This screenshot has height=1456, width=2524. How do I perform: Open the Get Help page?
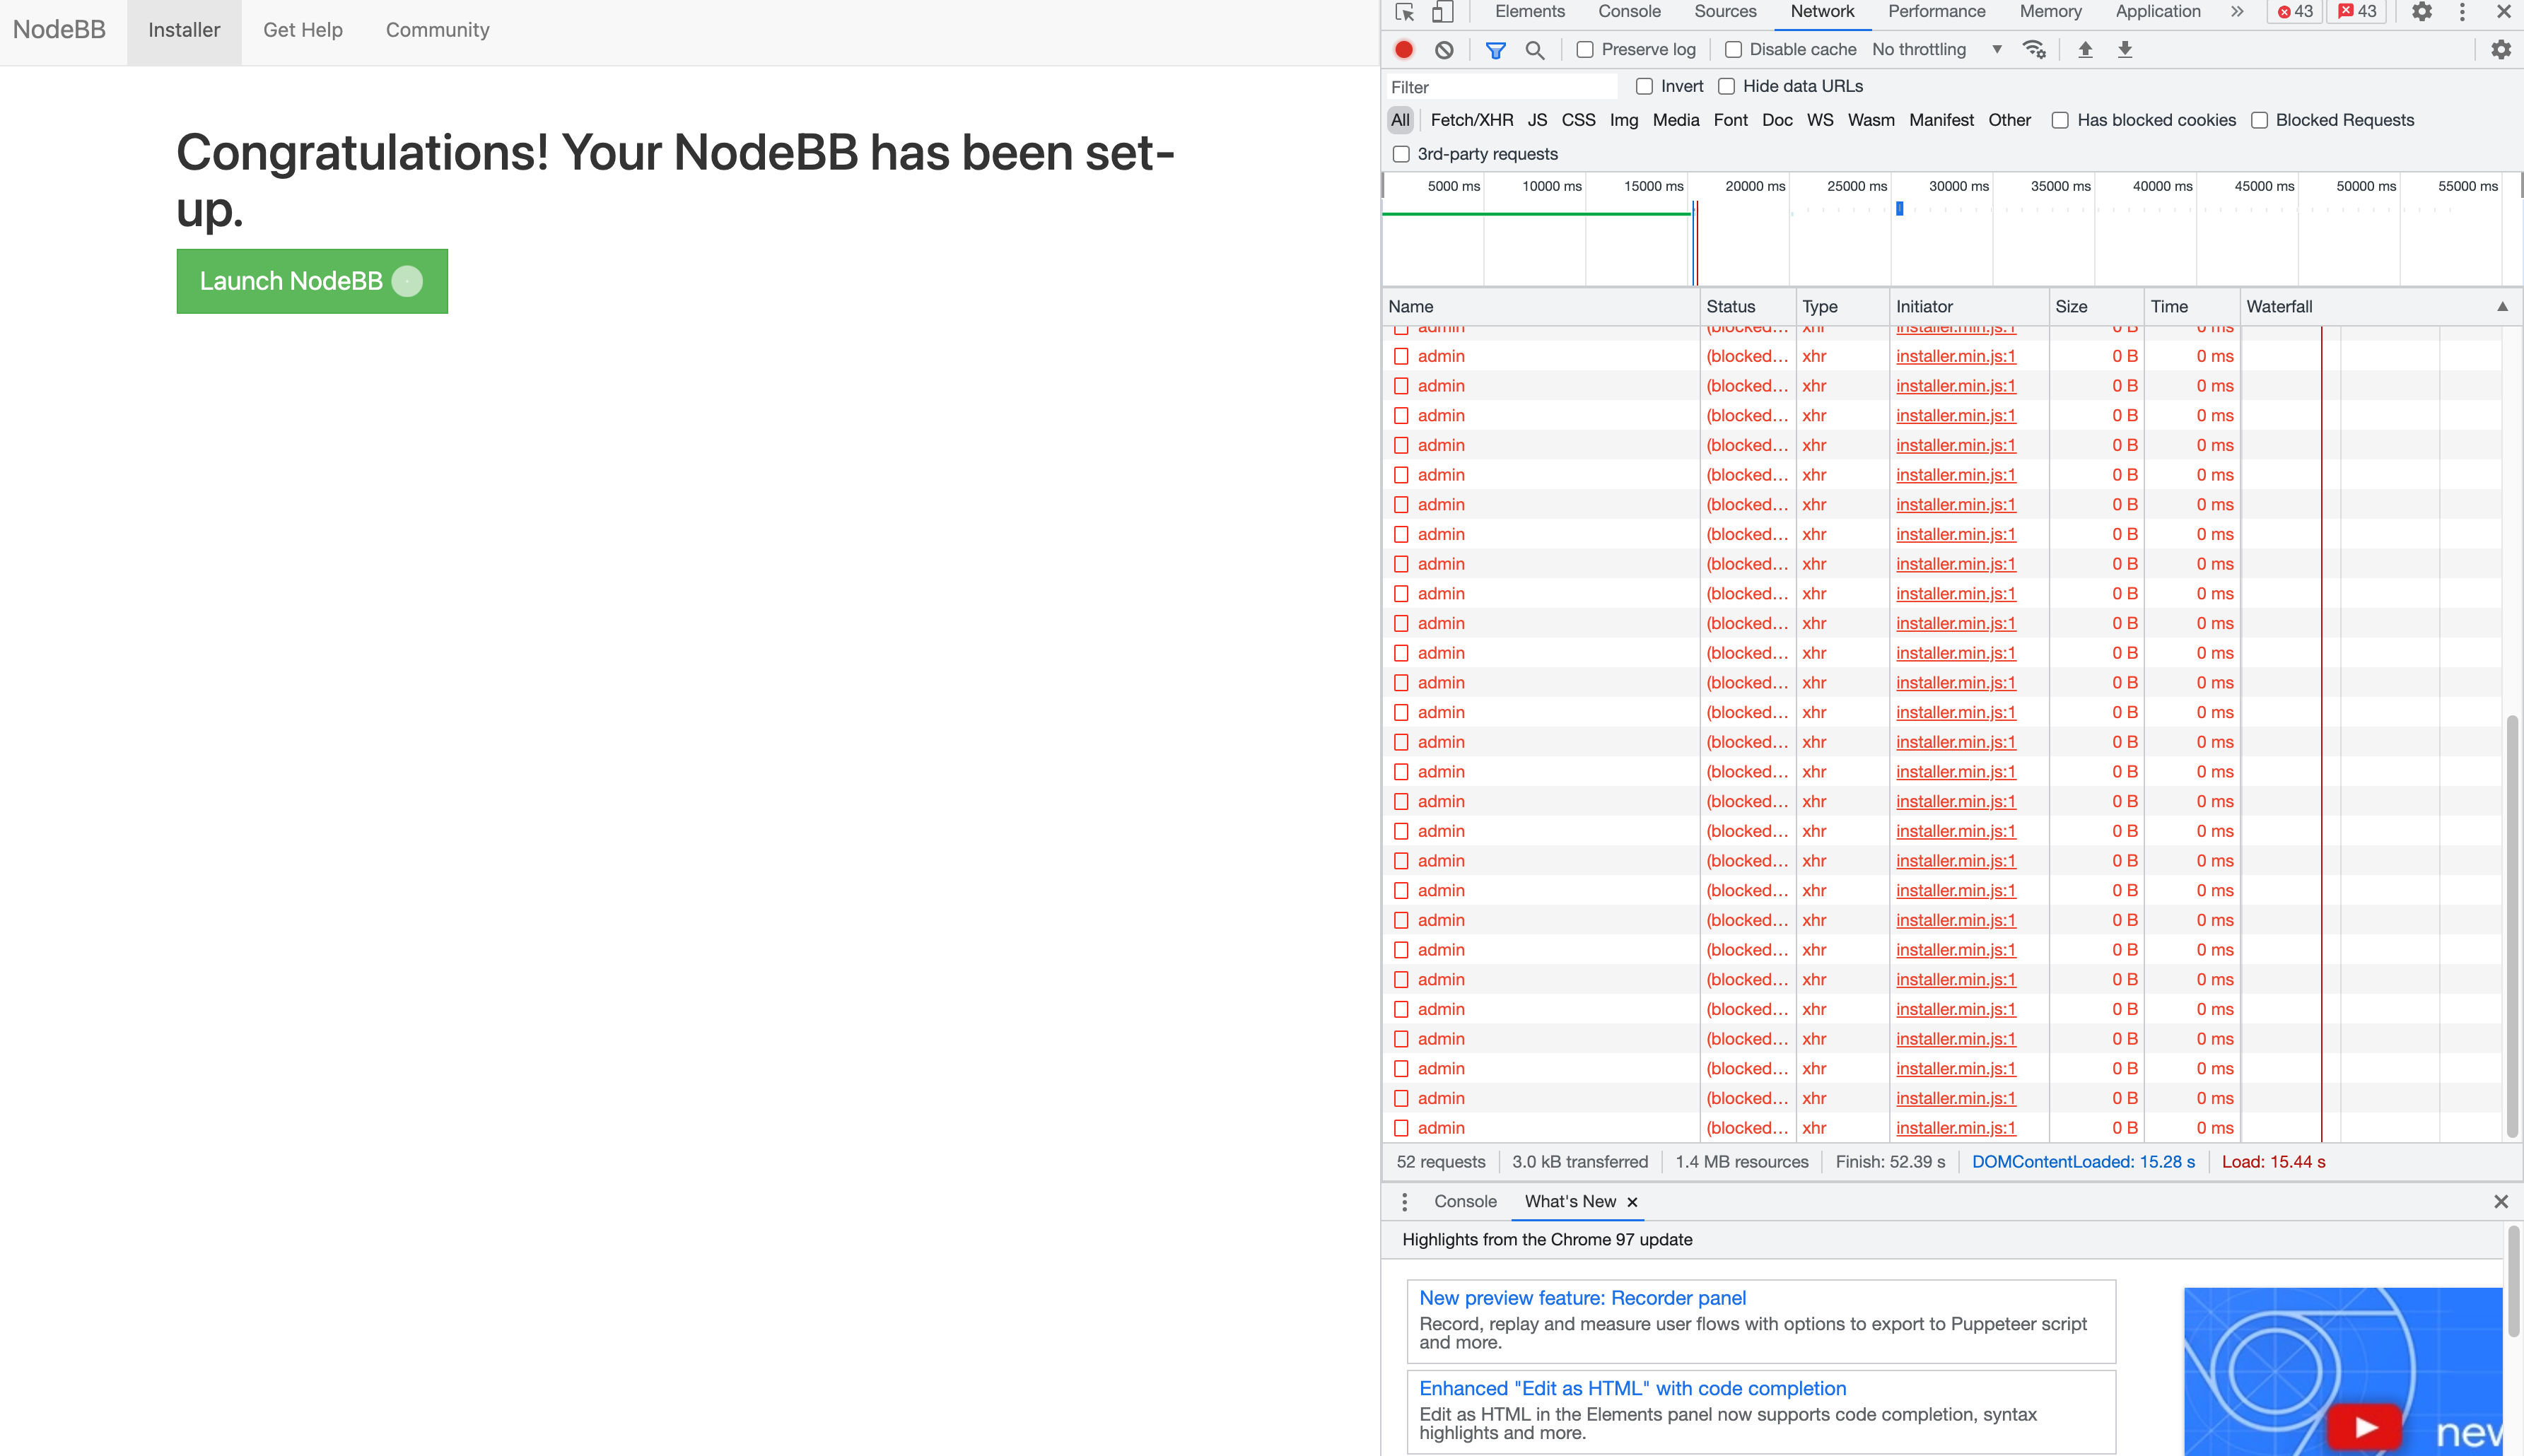[x=302, y=29]
